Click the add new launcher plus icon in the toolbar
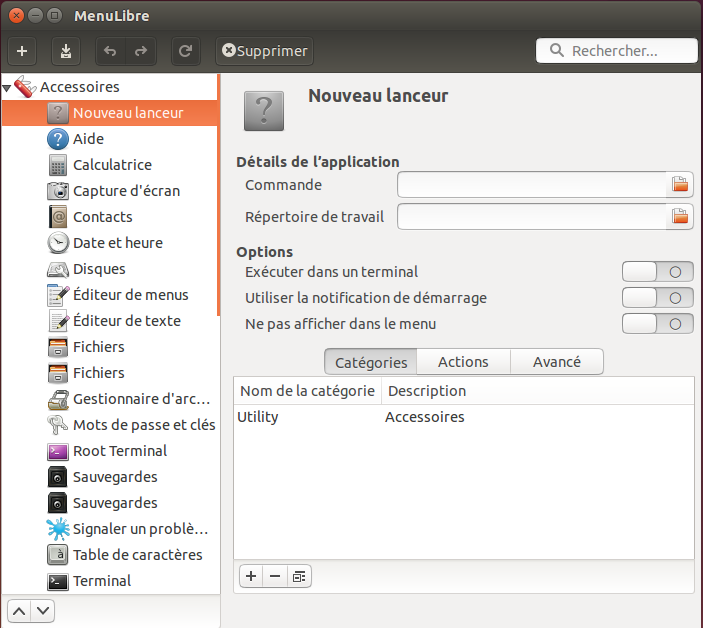Image resolution: width=703 pixels, height=628 pixels. point(22,51)
